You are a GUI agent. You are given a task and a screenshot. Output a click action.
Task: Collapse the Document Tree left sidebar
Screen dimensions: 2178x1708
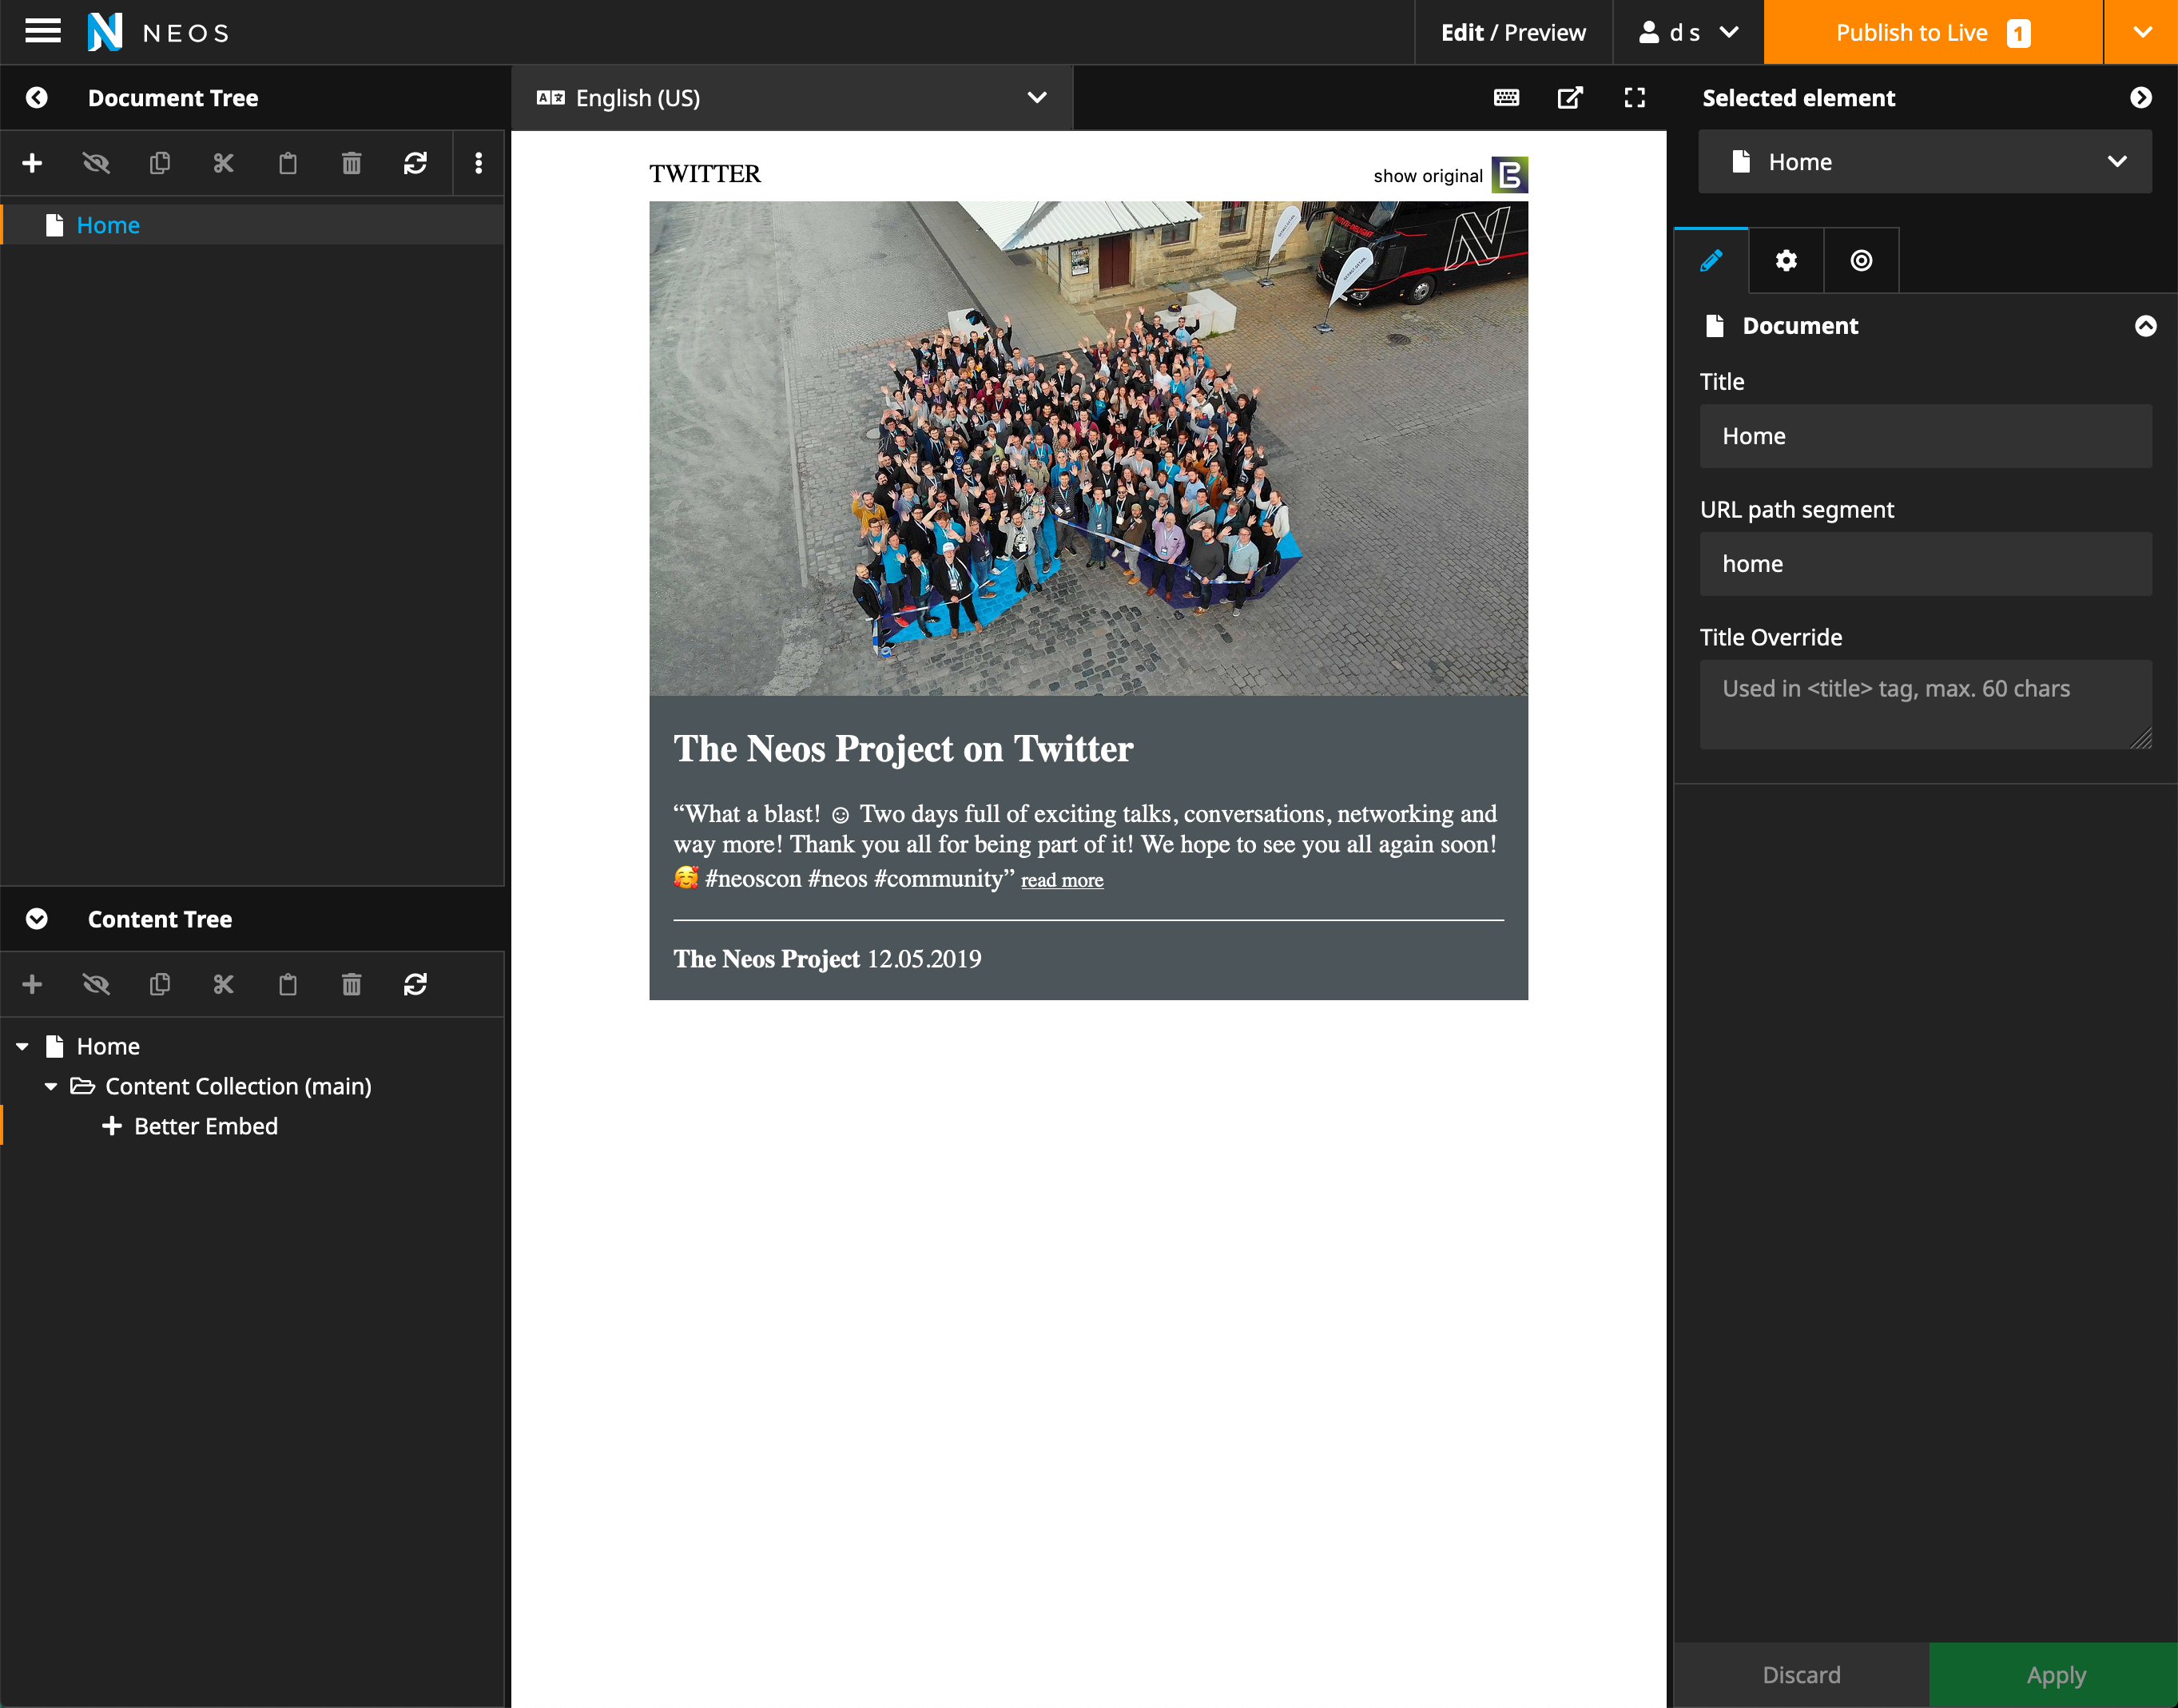(x=37, y=98)
